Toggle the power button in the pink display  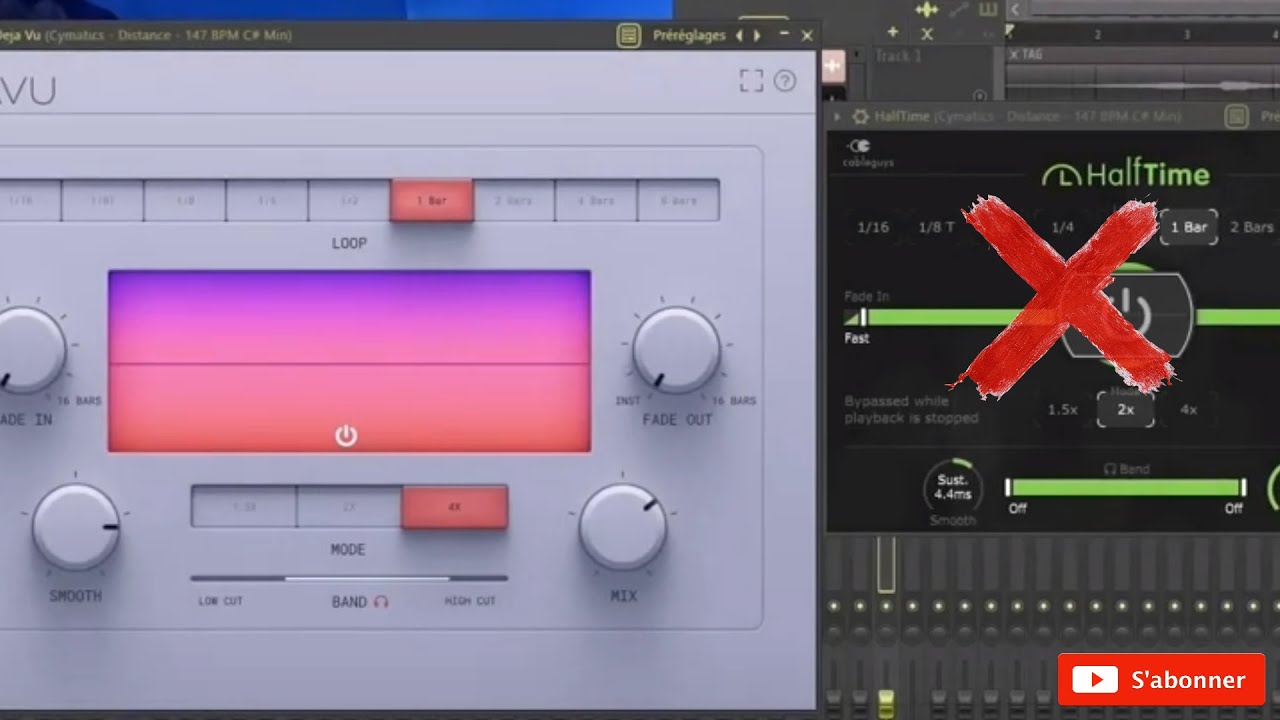point(346,435)
